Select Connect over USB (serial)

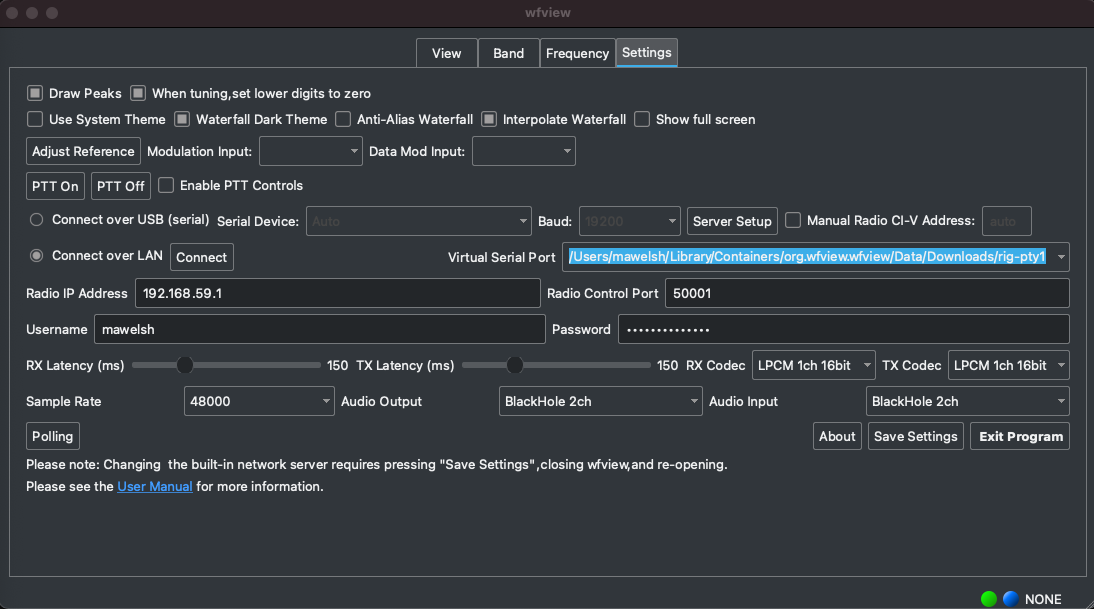pos(36,219)
